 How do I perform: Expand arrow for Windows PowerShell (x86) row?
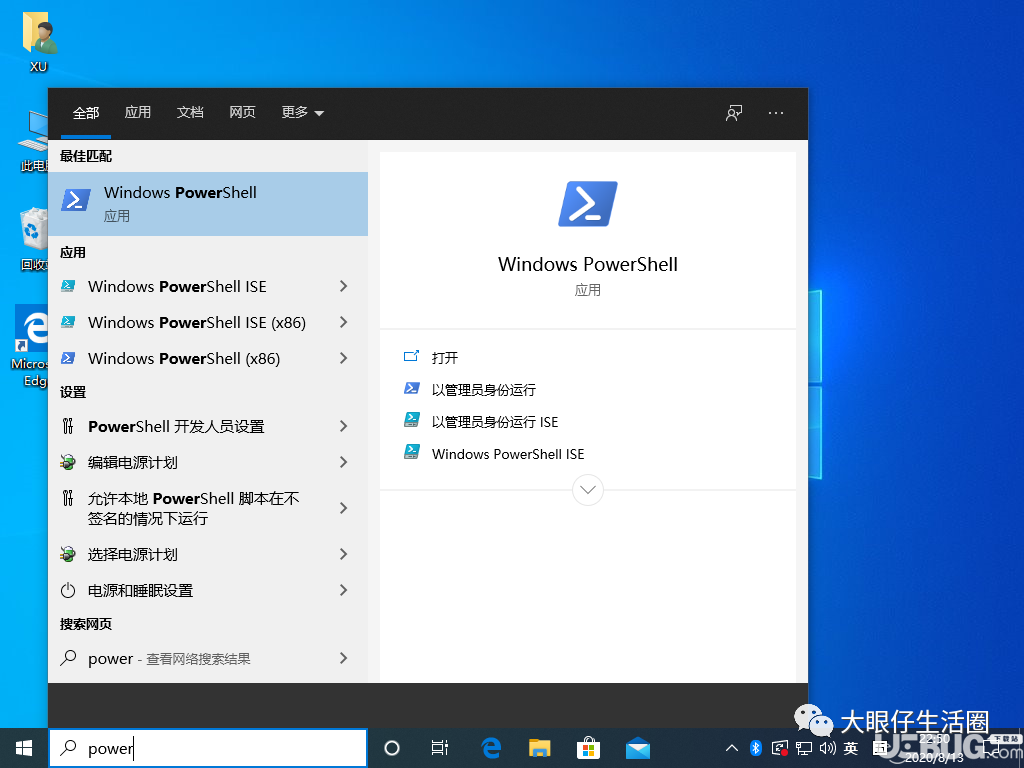(x=344, y=358)
